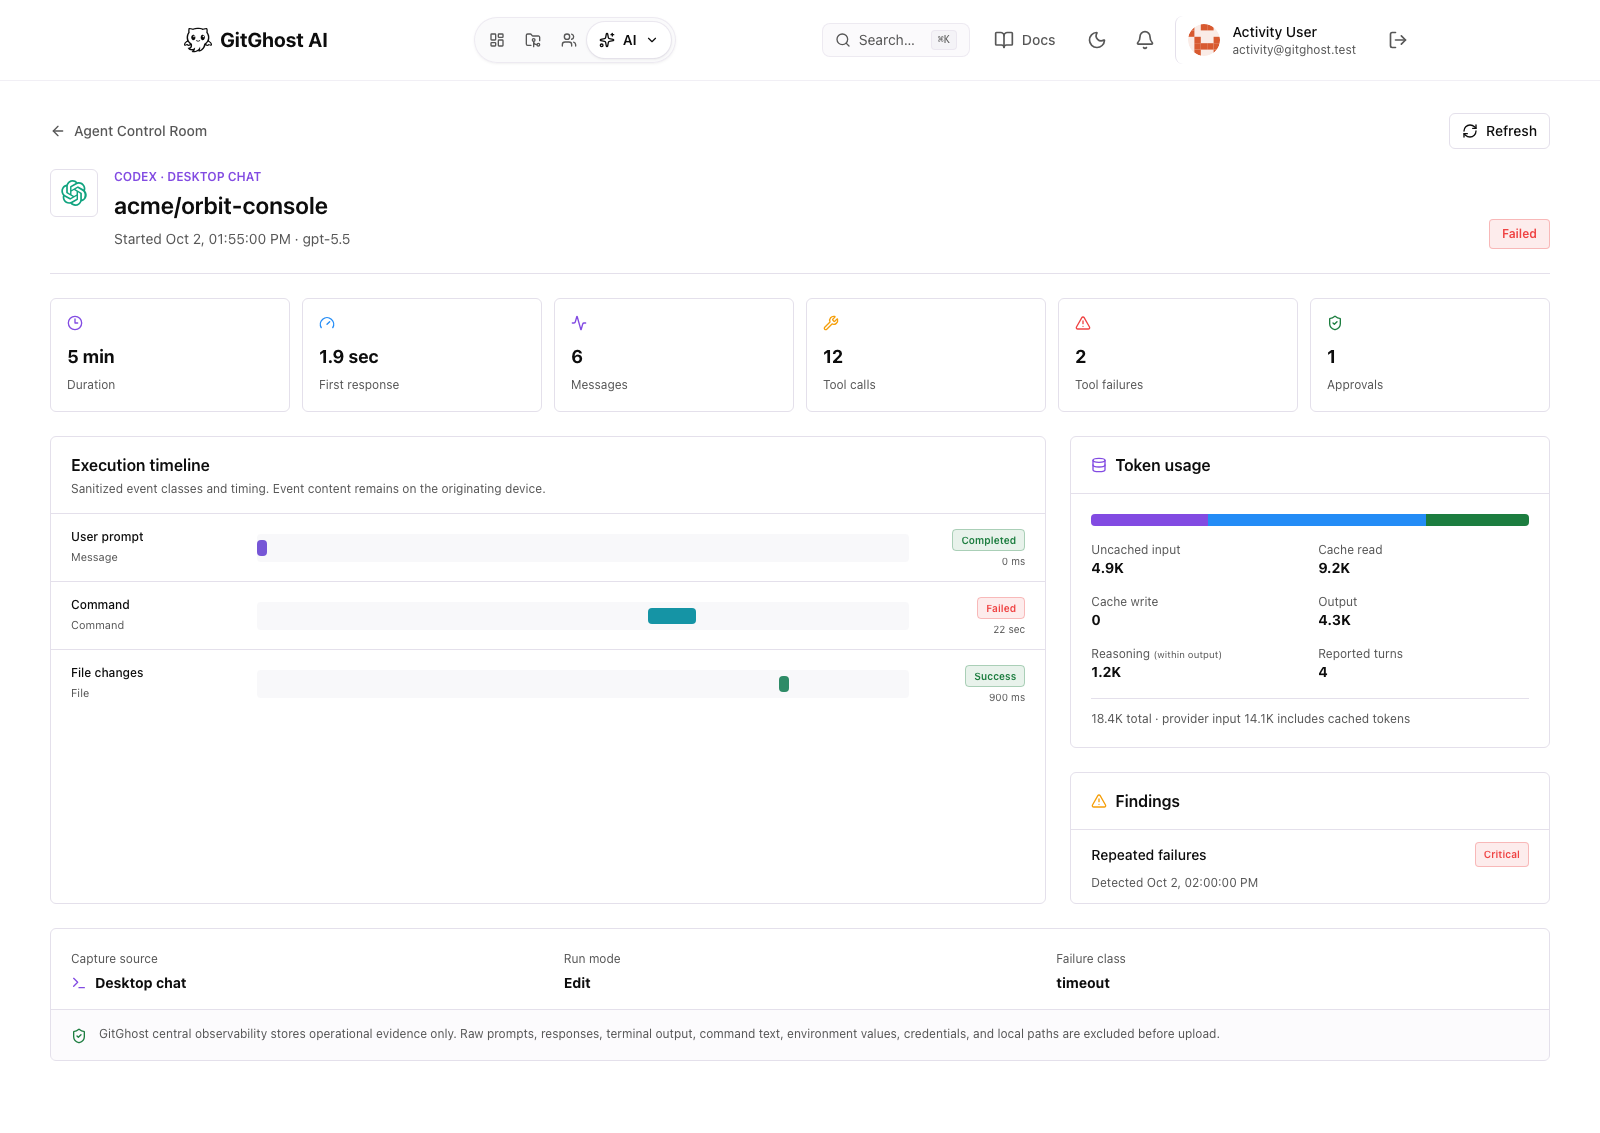Click the Desktop chat terminal icon
The image size is (1600, 1133).
[79, 983]
